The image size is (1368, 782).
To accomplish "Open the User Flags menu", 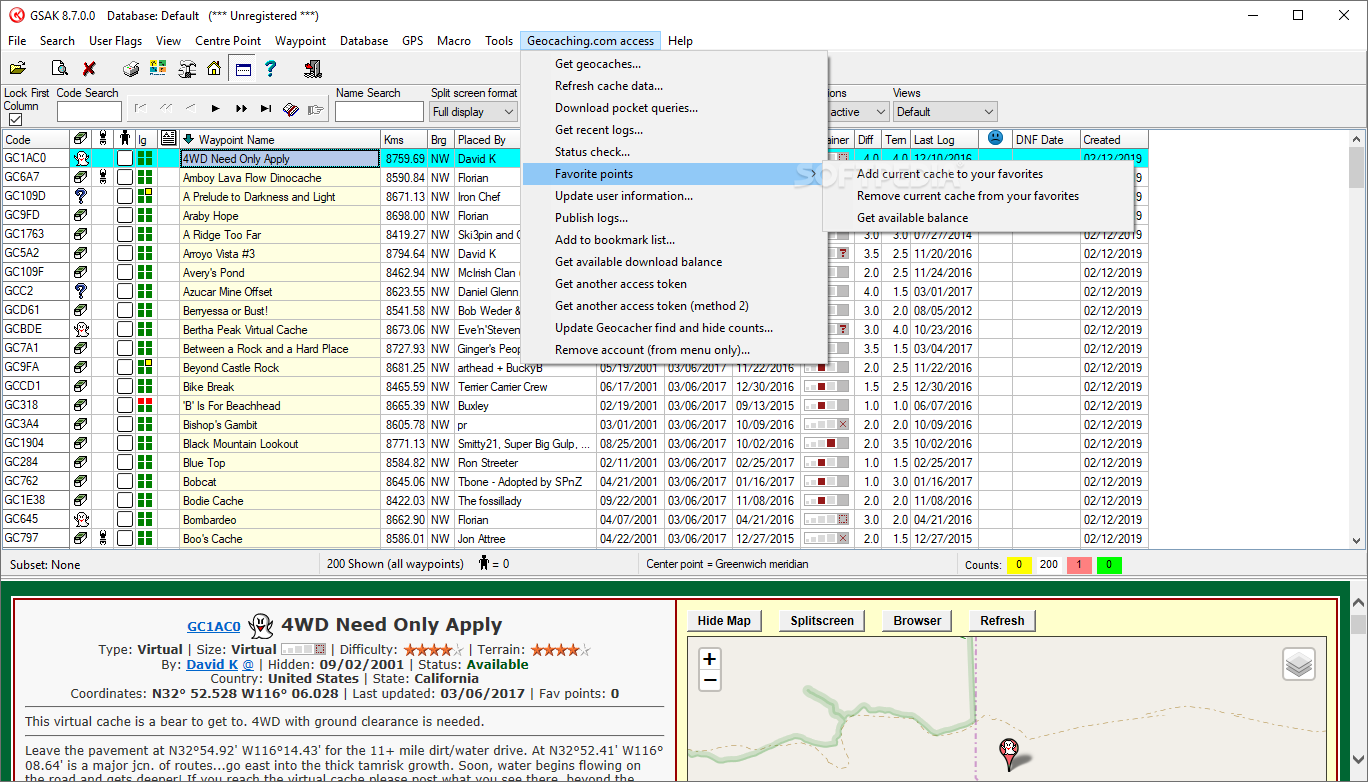I will (x=115, y=41).
